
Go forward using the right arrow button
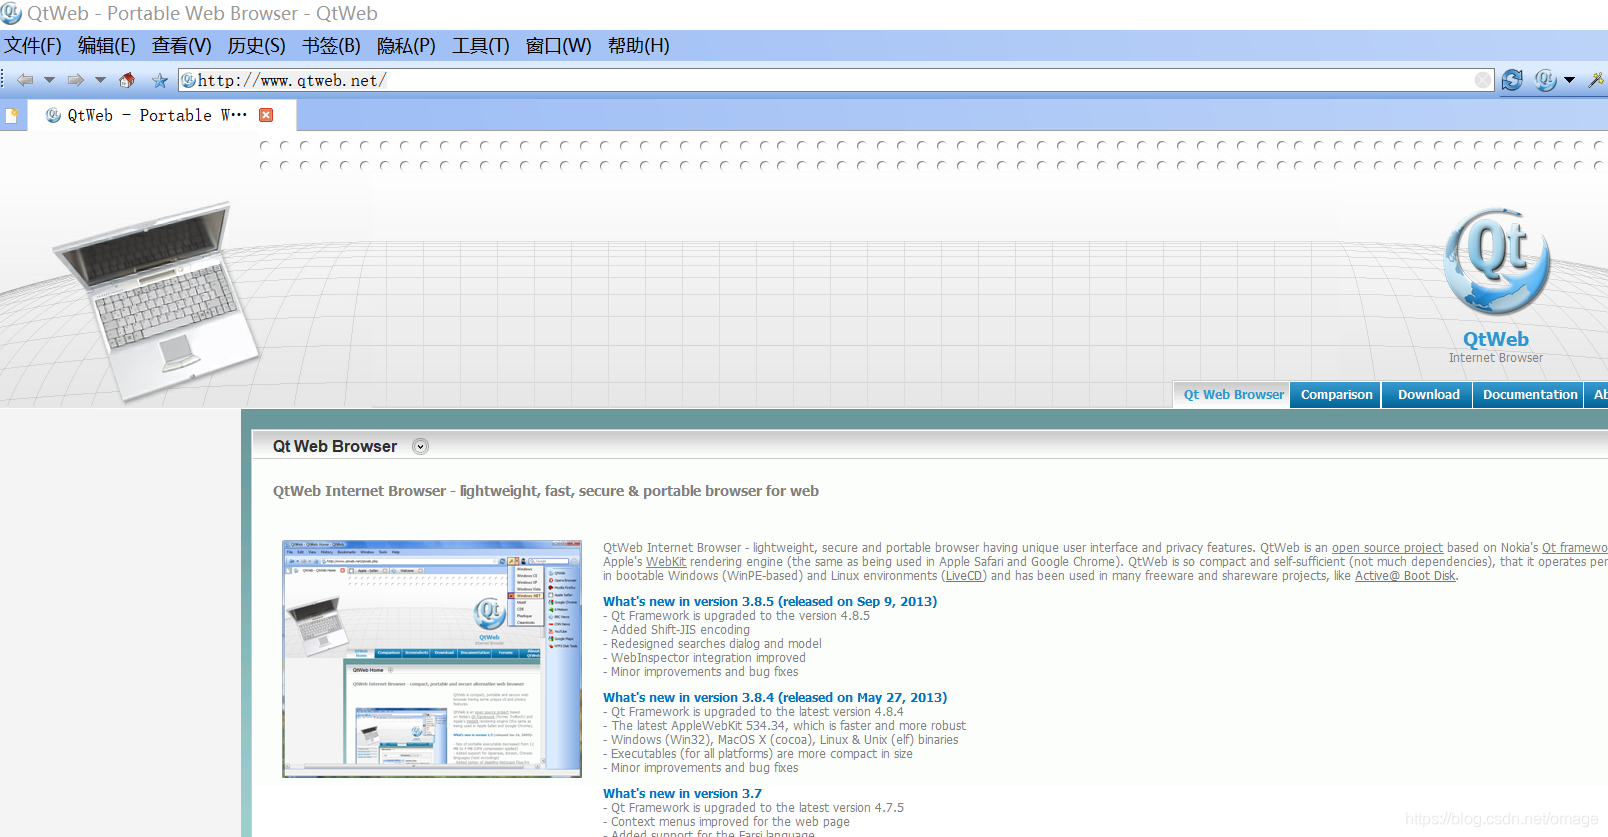[x=76, y=80]
